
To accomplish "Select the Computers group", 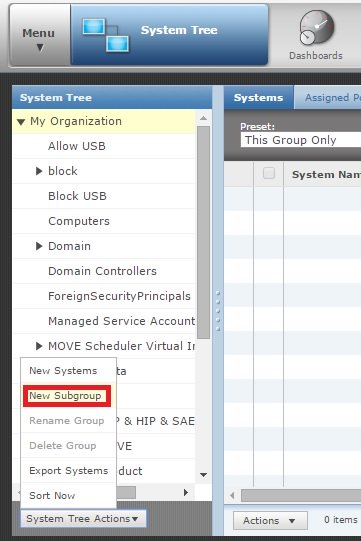I will coord(79,221).
